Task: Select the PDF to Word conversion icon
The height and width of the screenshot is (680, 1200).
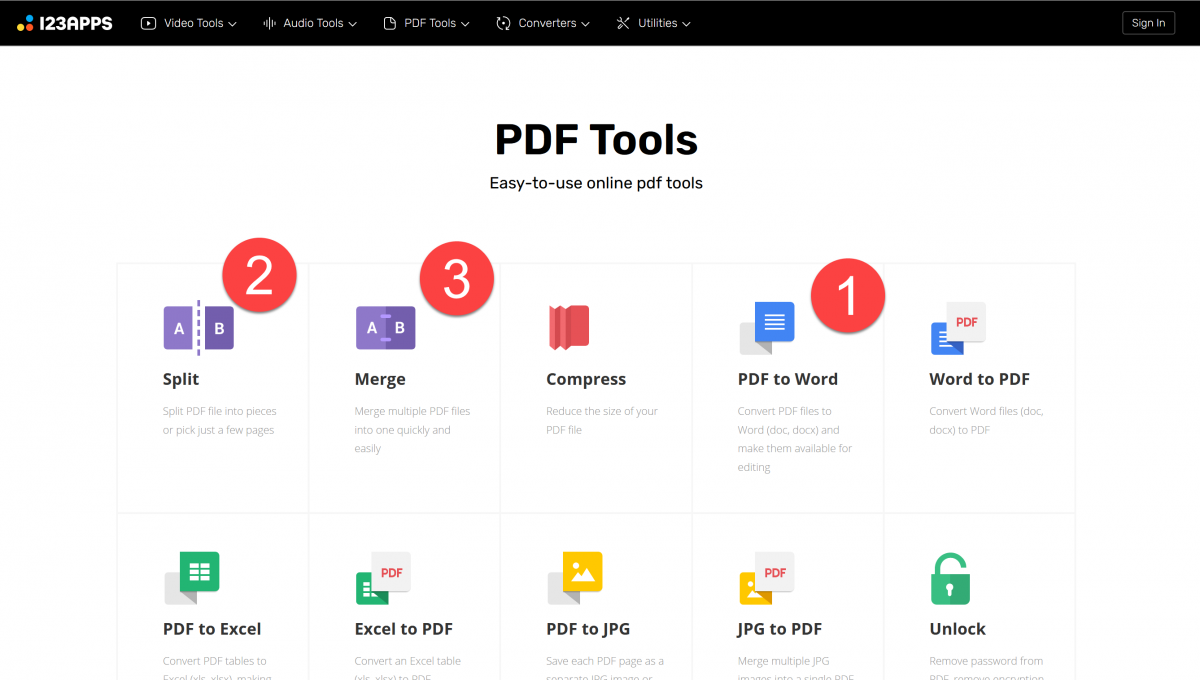Action: click(x=766, y=327)
